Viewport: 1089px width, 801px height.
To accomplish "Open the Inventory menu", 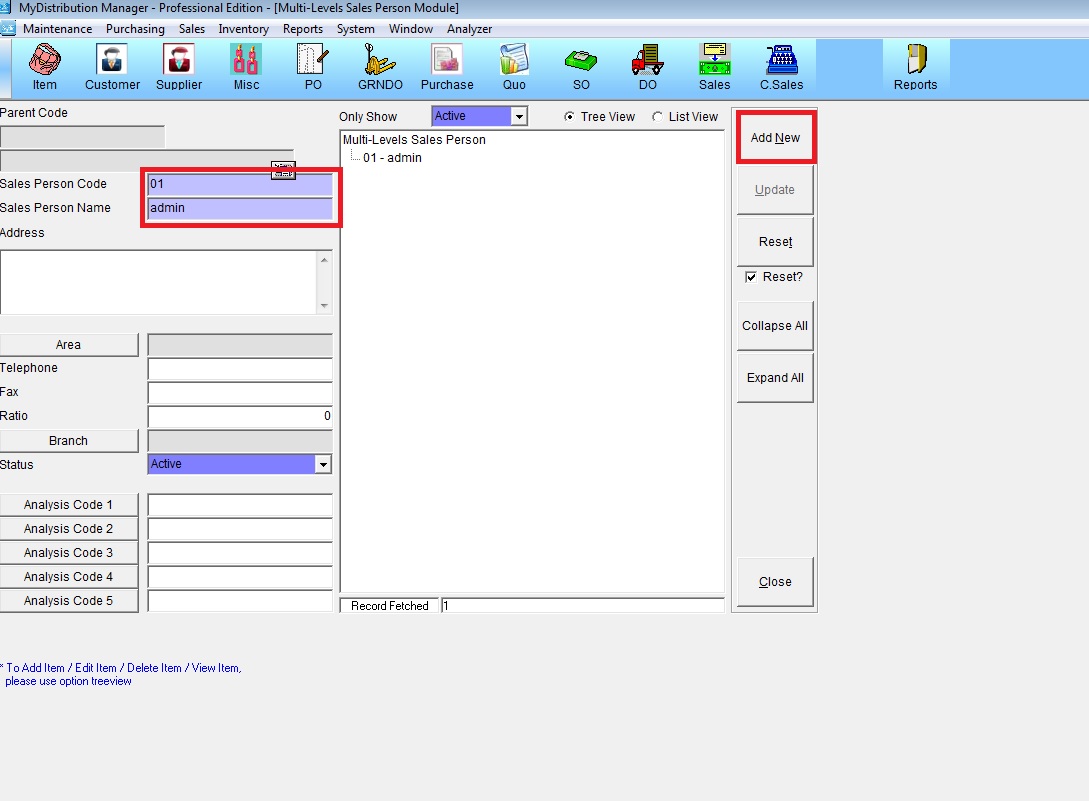I will [243, 29].
